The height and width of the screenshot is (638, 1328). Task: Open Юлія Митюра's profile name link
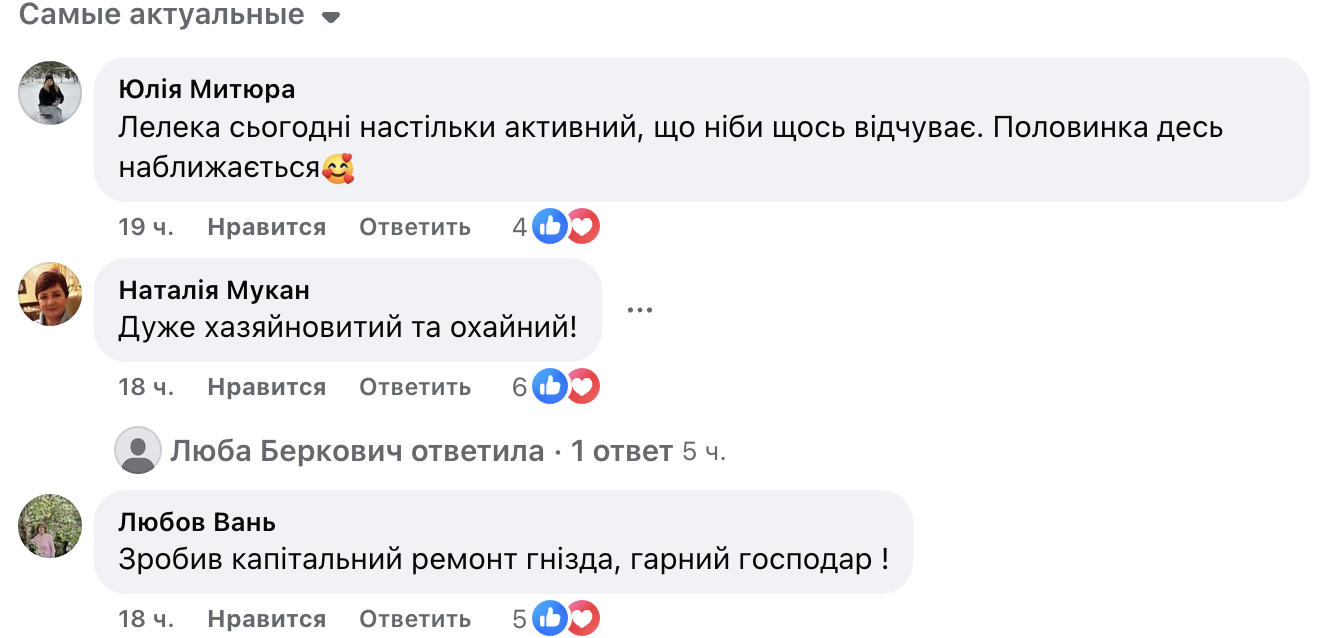(207, 90)
